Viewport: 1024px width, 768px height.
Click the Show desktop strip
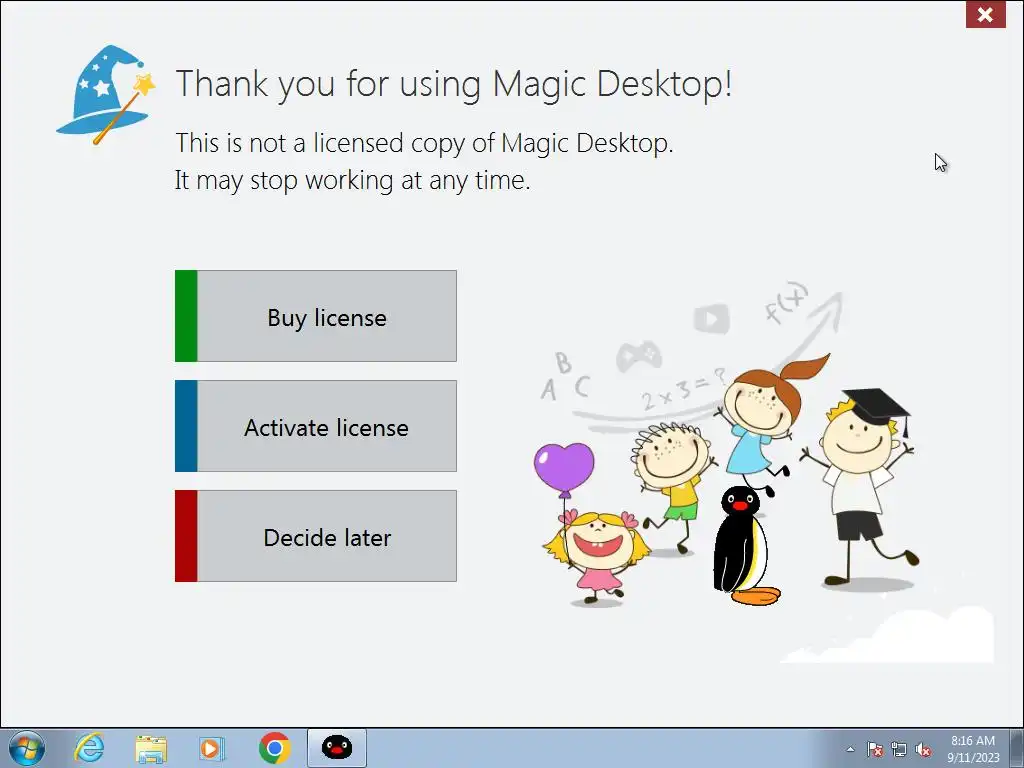pos(1016,748)
